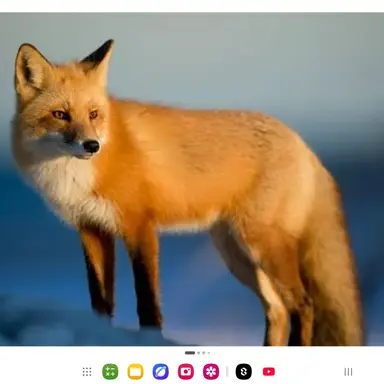Open the red Camera app

(x=186, y=372)
